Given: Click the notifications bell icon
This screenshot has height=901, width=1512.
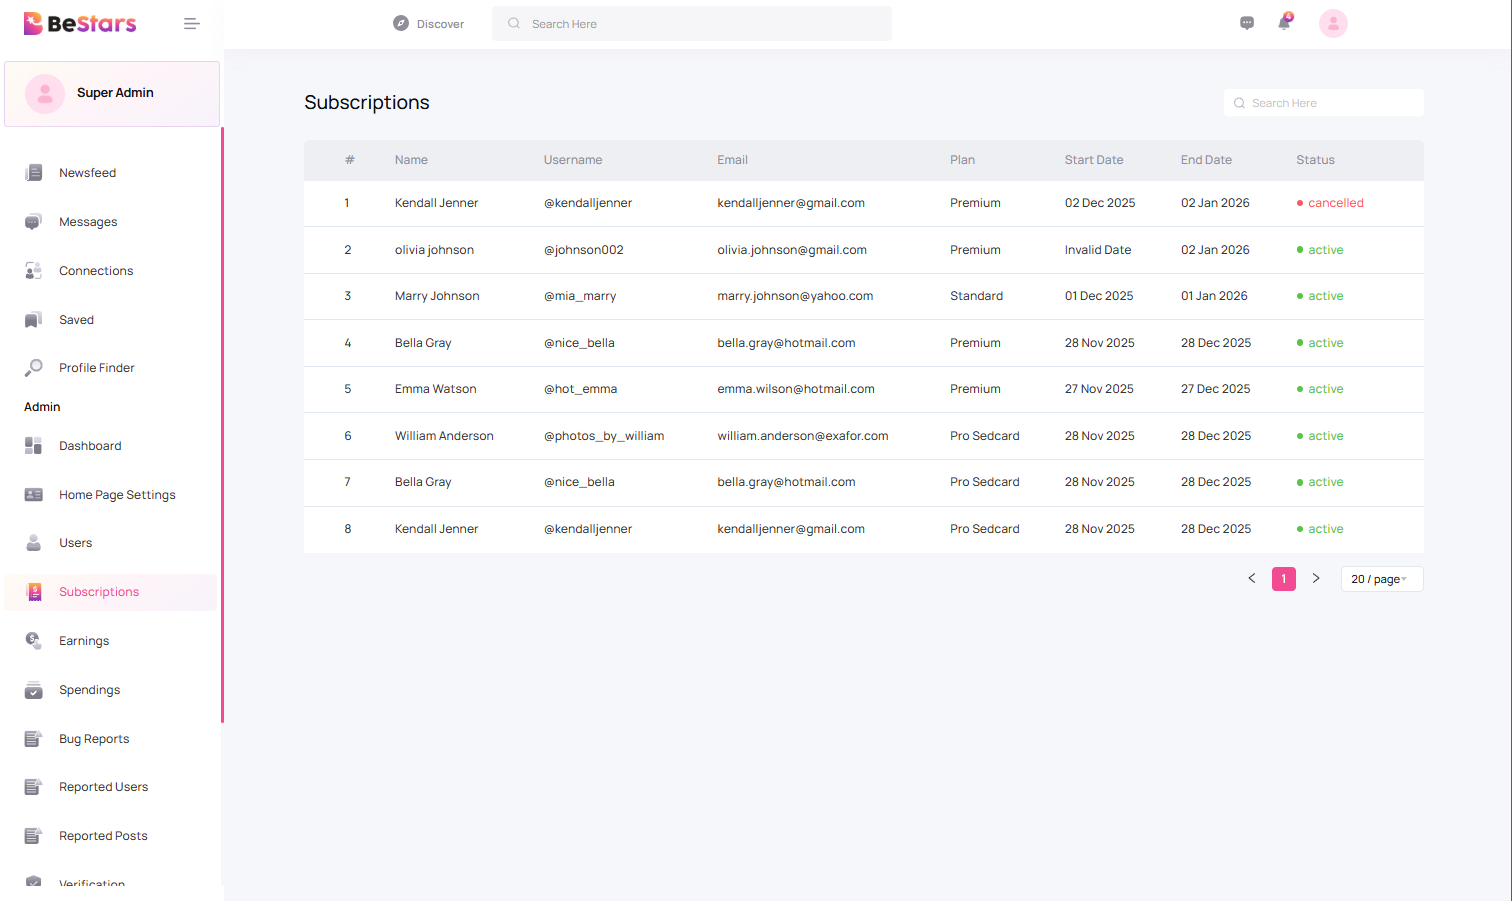Looking at the screenshot, I should (x=1283, y=22).
